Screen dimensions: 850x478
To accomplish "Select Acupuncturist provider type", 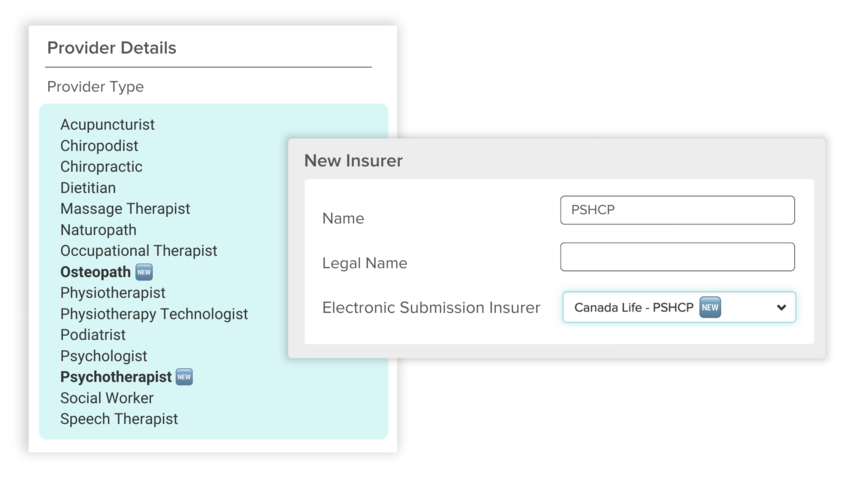I will point(107,125).
